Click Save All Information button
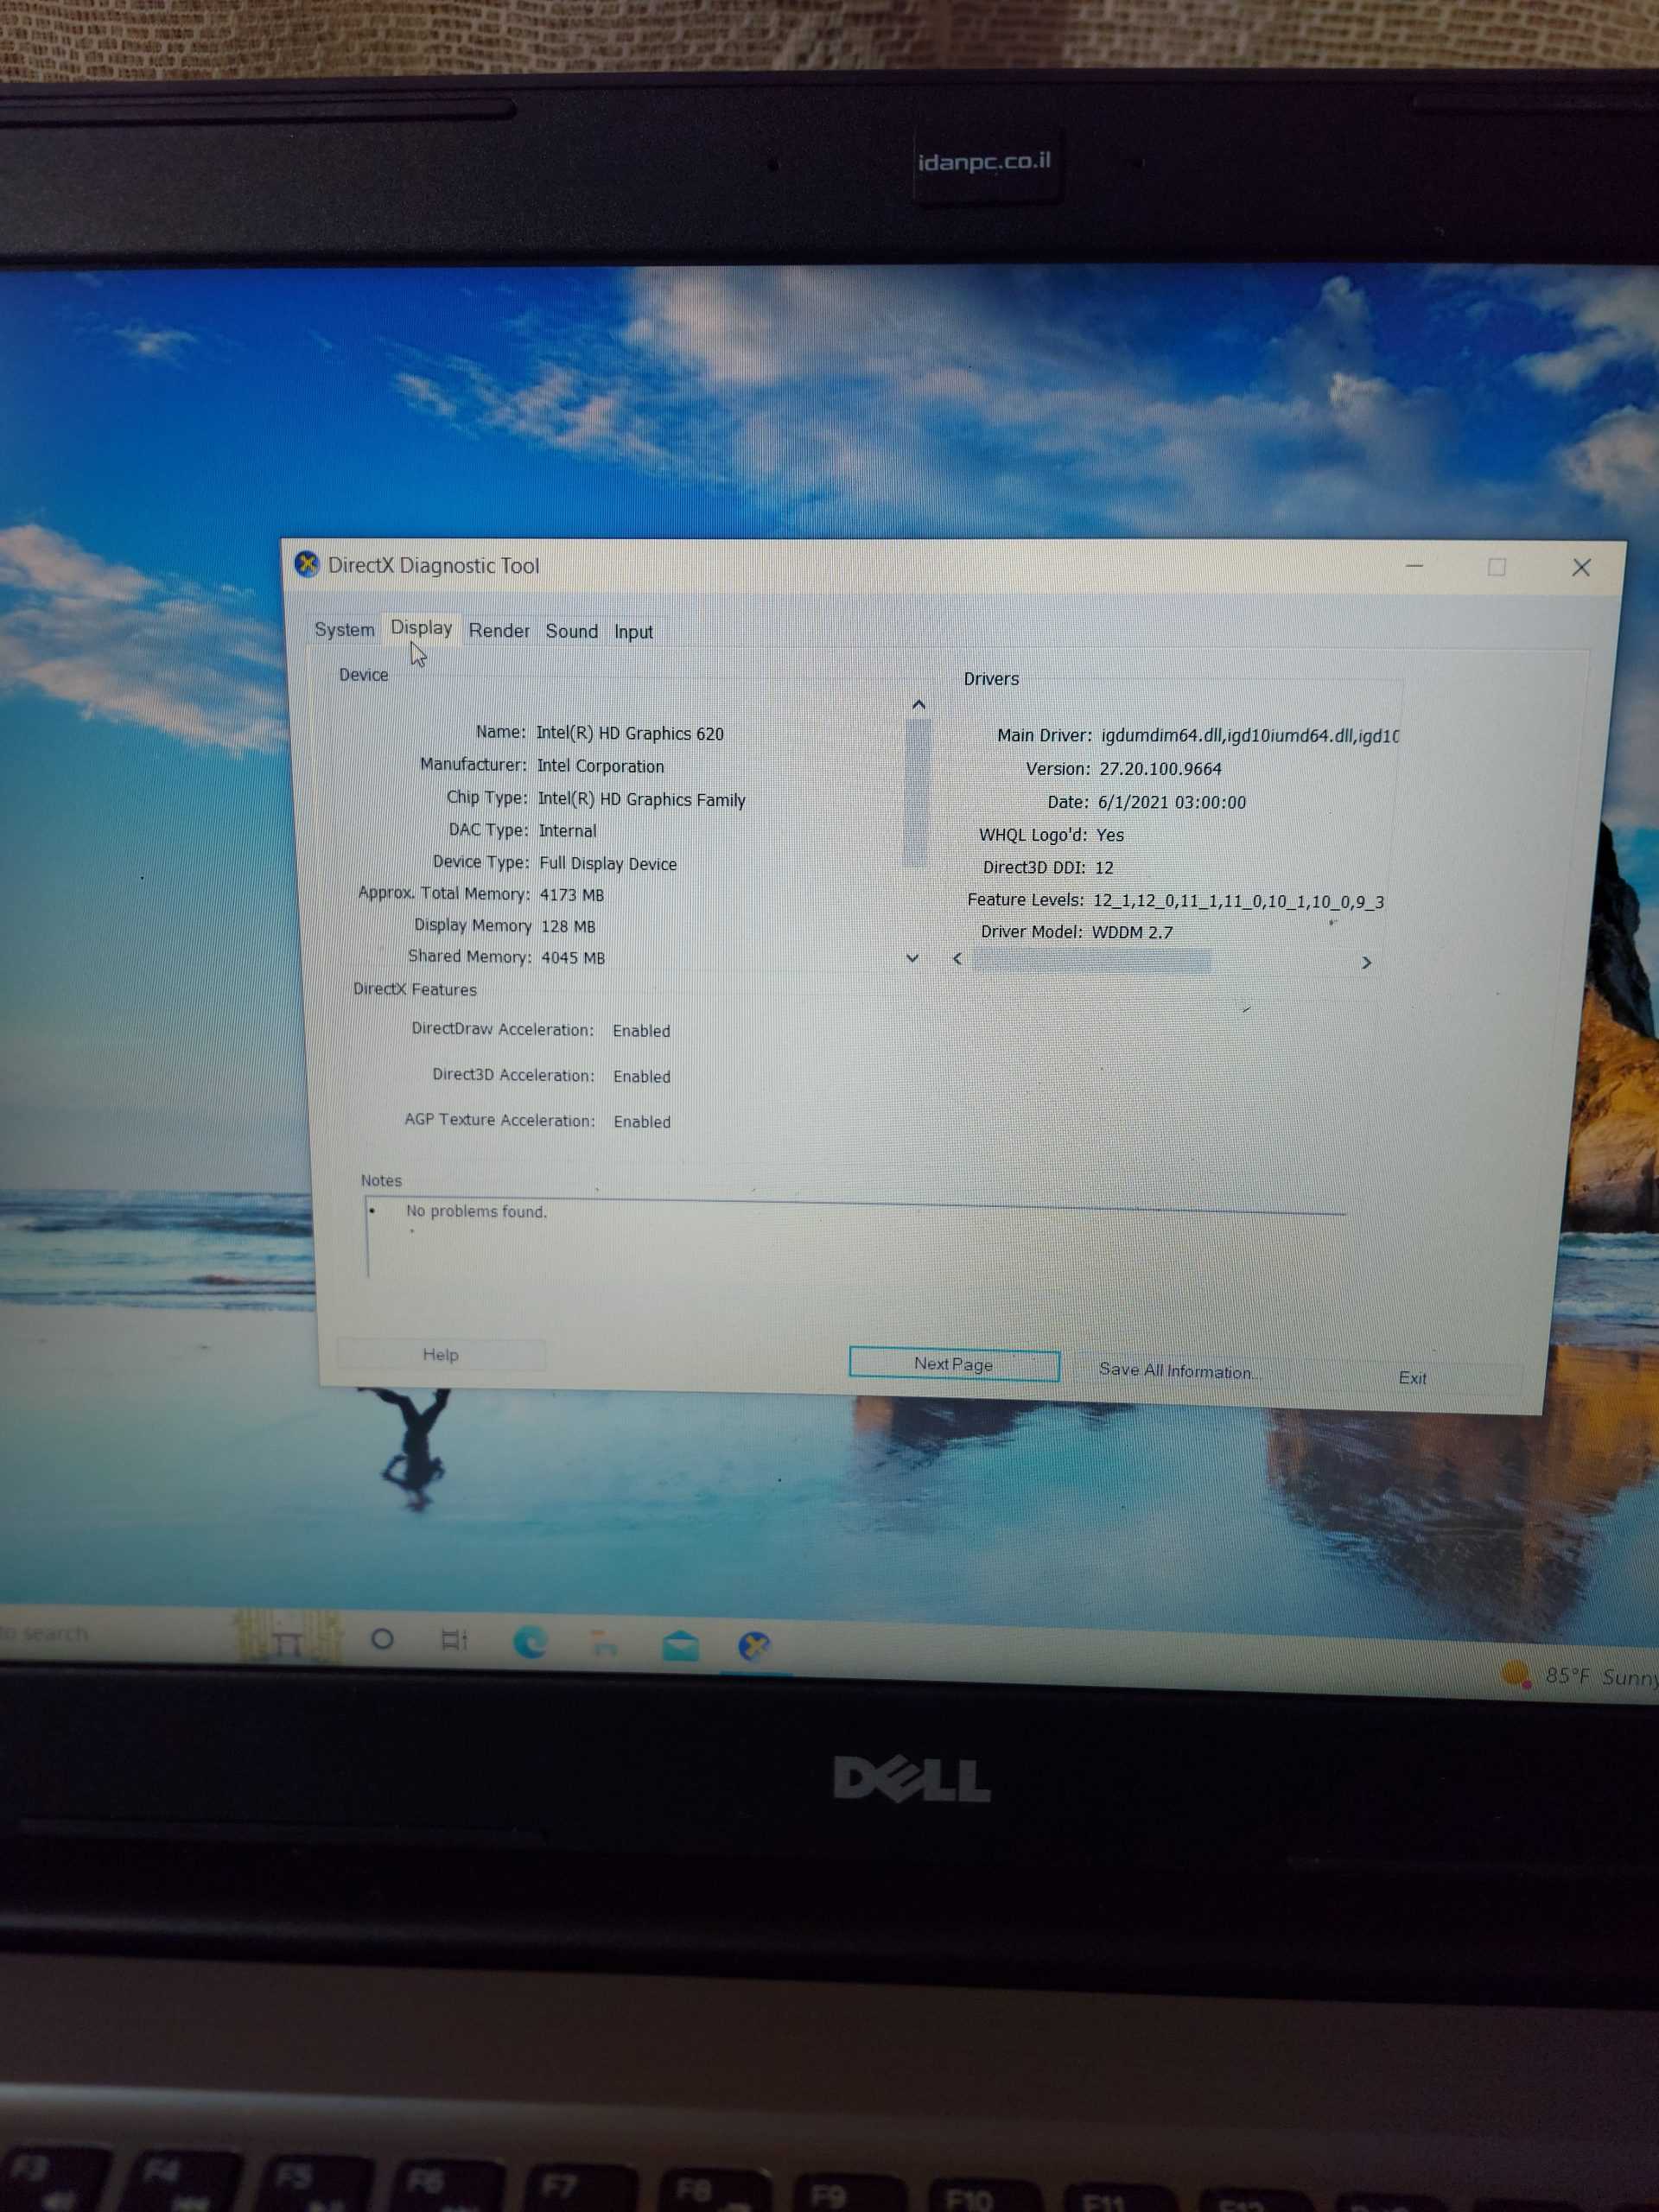This screenshot has width=1659, height=2212. click(x=1178, y=1371)
